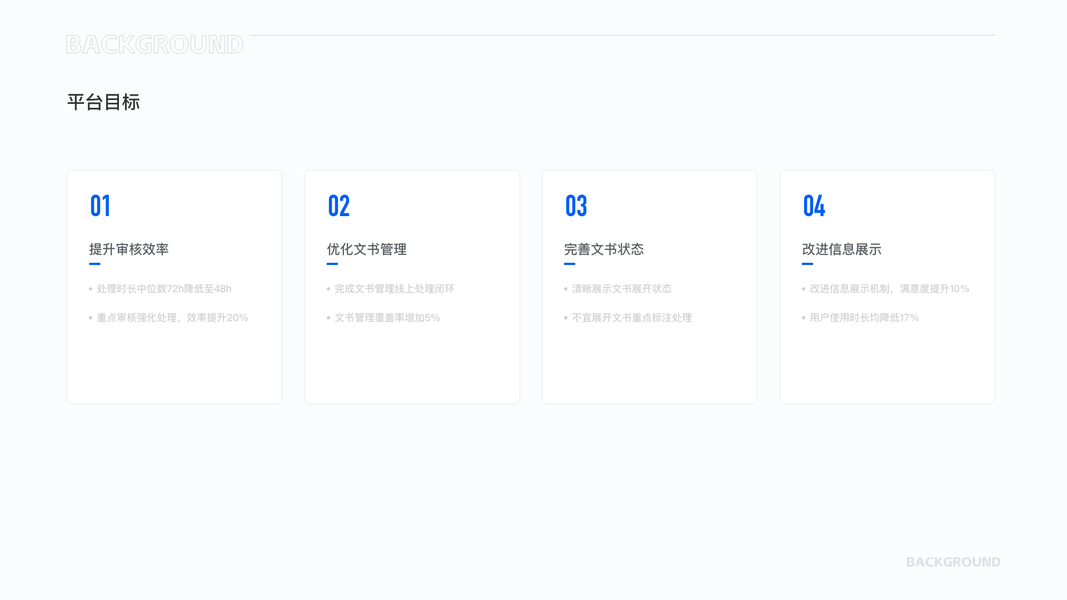Select the 01 card number

pyautogui.click(x=100, y=206)
